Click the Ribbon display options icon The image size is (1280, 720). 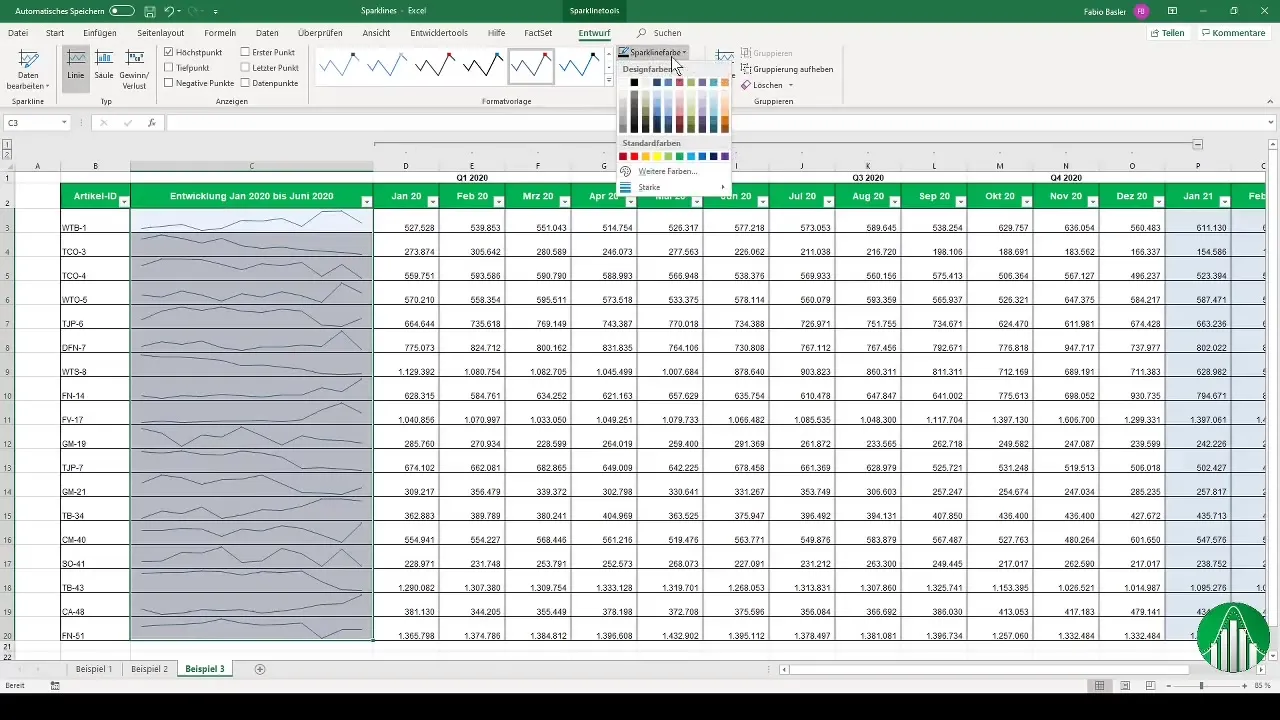tap(1173, 11)
